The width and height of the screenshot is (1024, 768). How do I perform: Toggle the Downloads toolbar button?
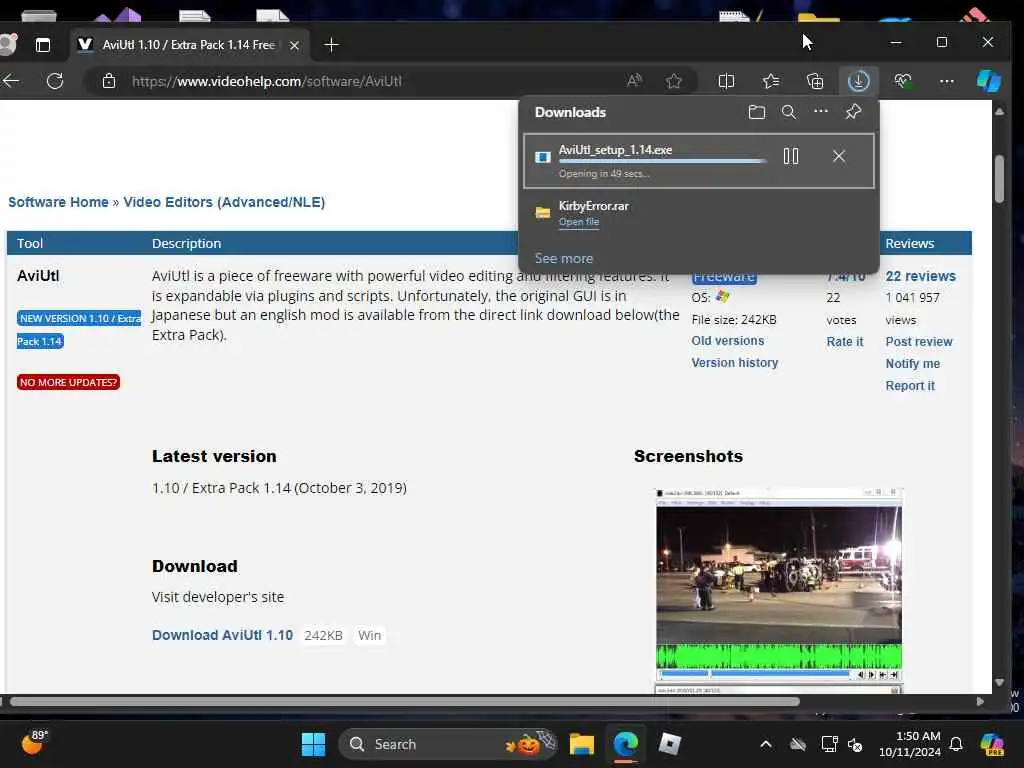[x=858, y=81]
